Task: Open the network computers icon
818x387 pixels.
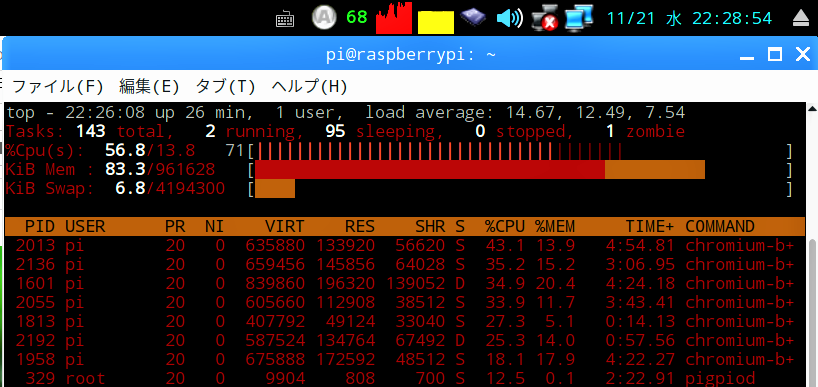Action: [x=579, y=17]
